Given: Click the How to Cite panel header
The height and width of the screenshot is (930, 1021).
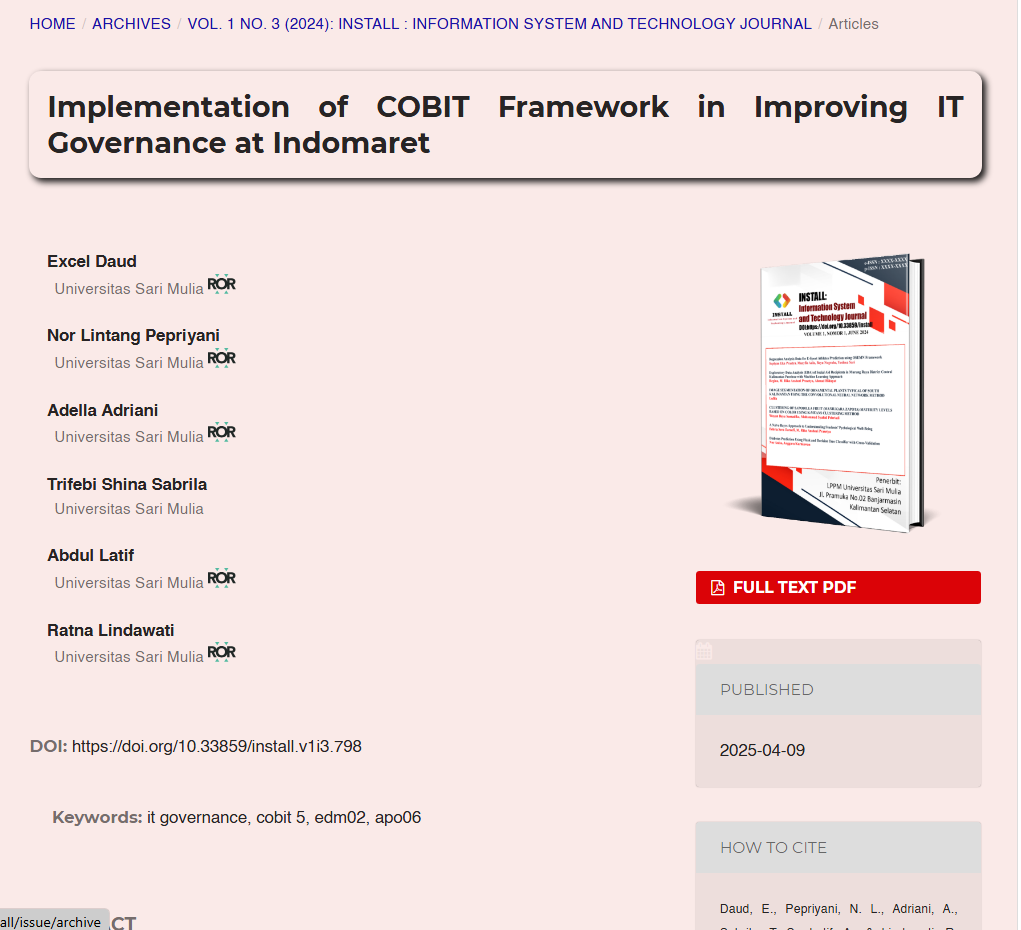Looking at the screenshot, I should 773,848.
